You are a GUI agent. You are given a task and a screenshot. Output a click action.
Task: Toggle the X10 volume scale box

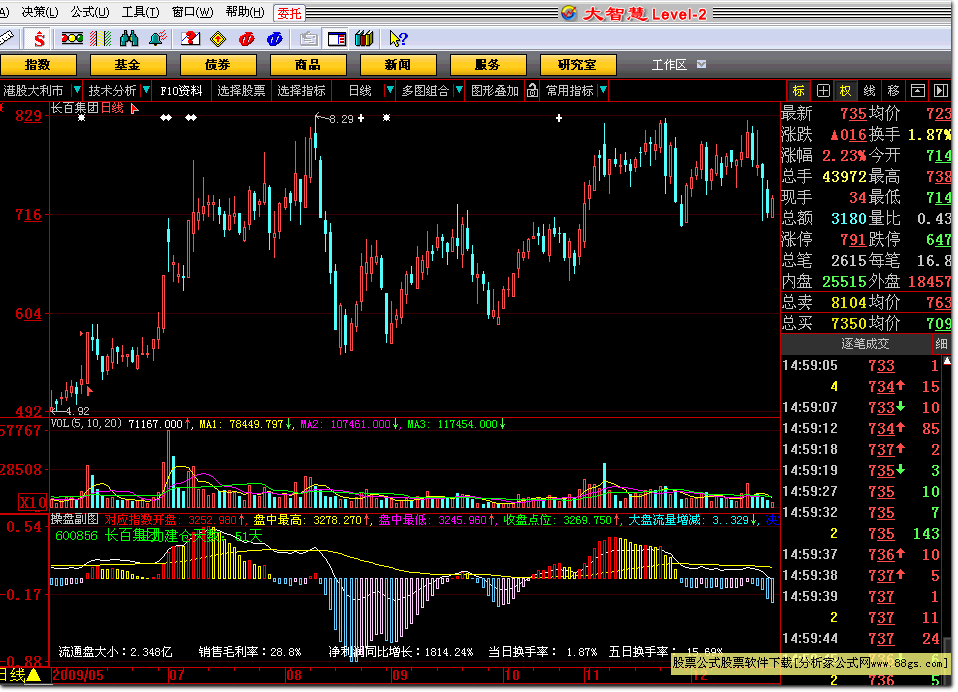[x=32, y=502]
